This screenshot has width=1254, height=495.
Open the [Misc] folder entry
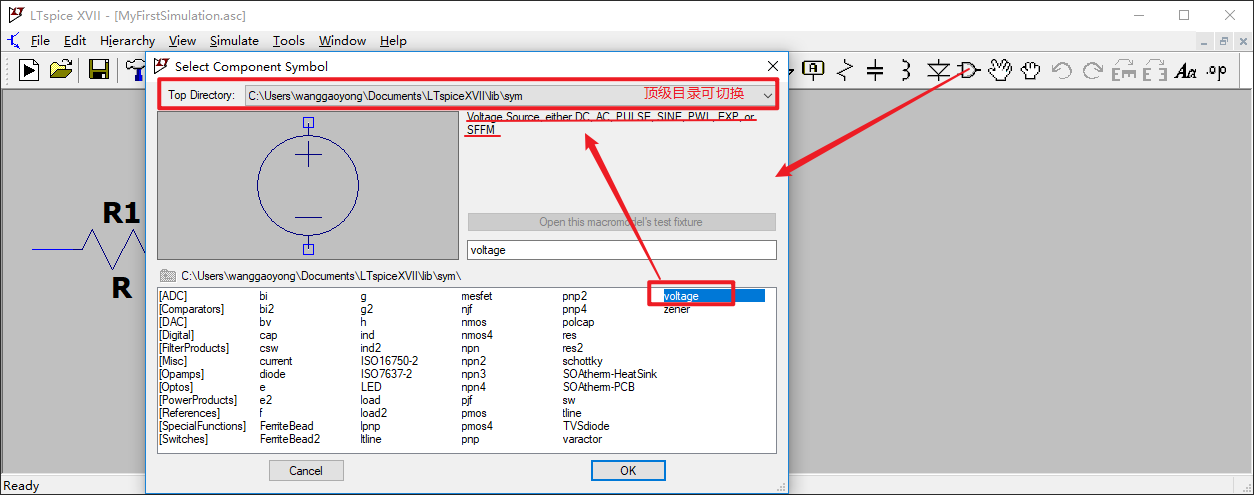tap(175, 361)
